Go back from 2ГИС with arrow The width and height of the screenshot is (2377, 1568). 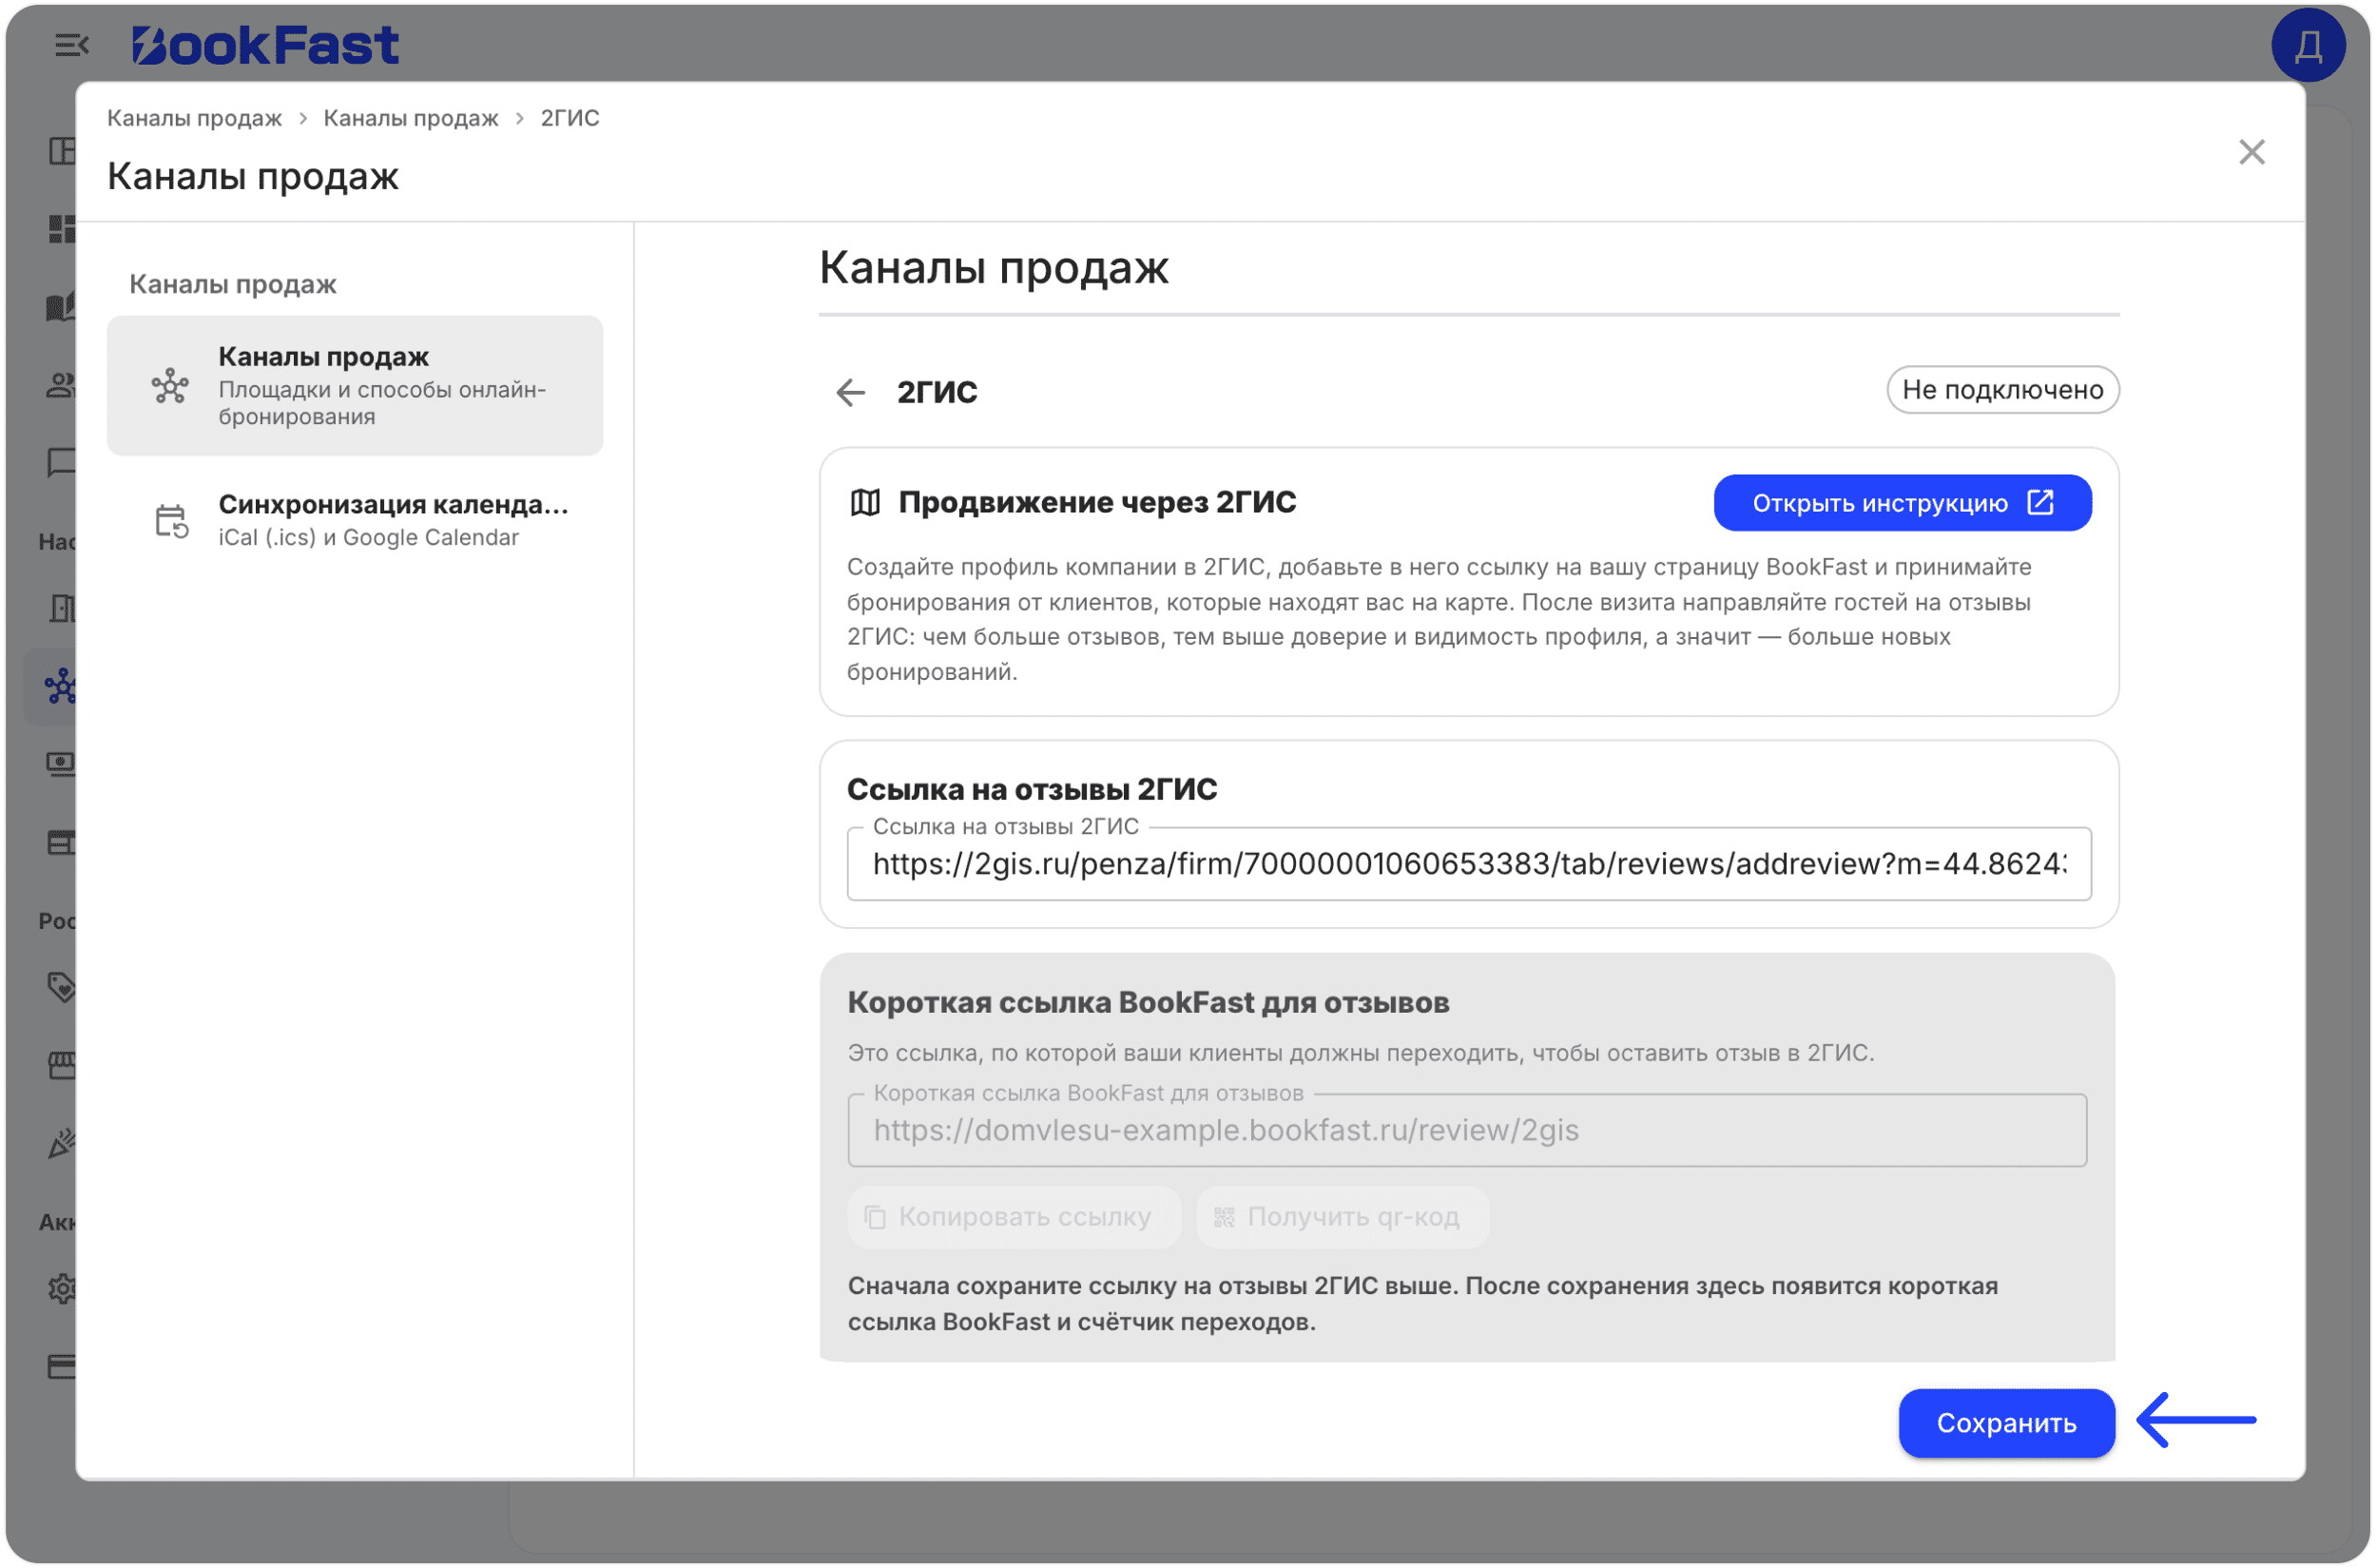tap(850, 392)
